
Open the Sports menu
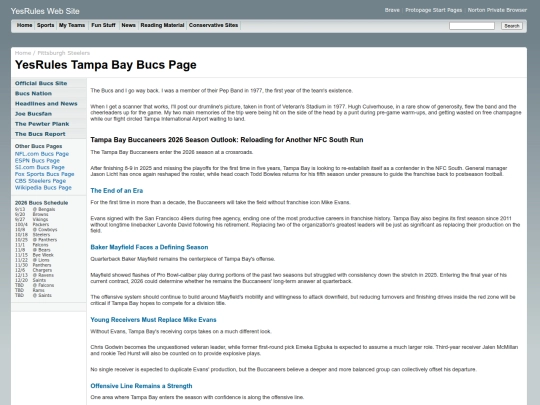tap(45, 25)
